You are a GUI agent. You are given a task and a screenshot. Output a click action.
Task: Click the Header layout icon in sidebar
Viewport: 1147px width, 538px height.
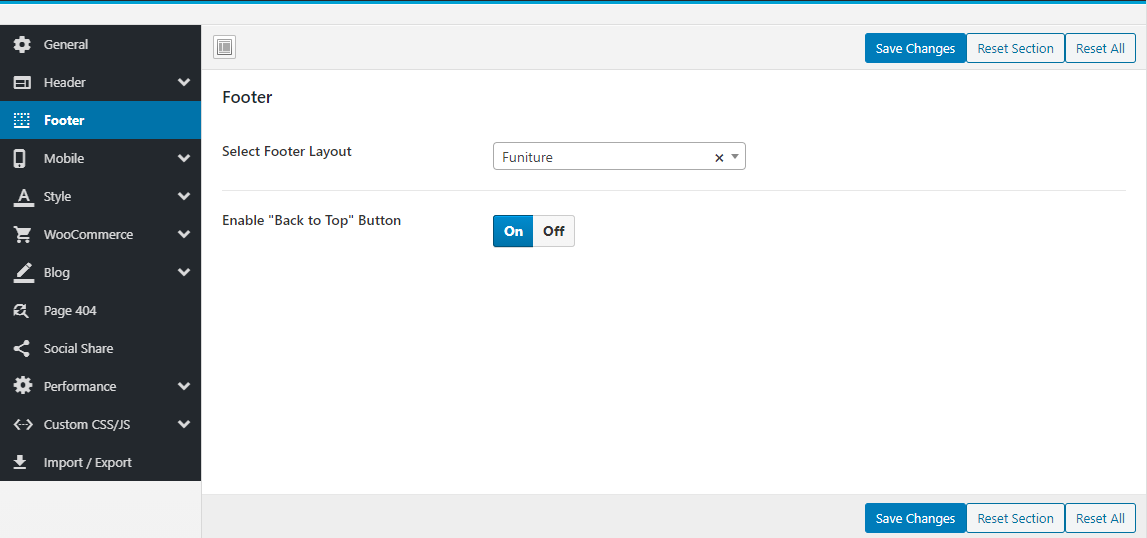click(23, 83)
